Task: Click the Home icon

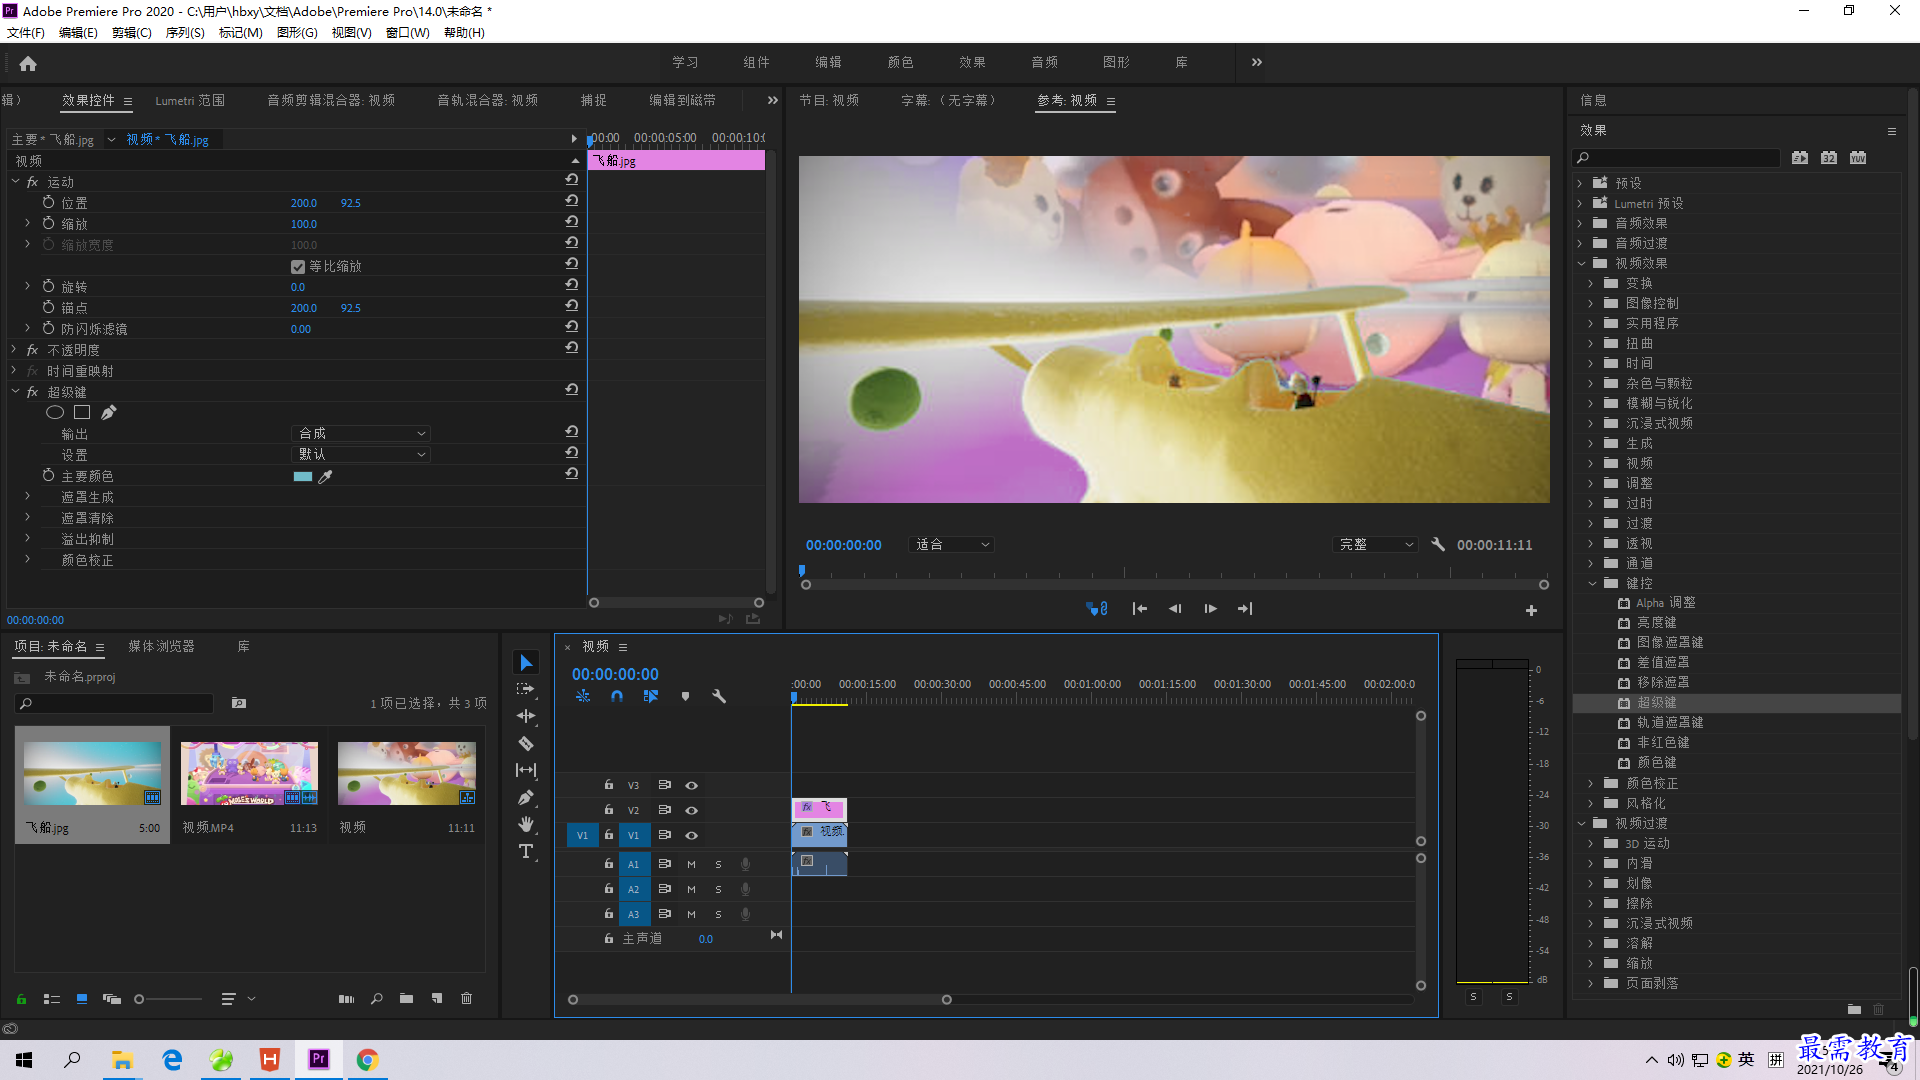Action: (28, 63)
